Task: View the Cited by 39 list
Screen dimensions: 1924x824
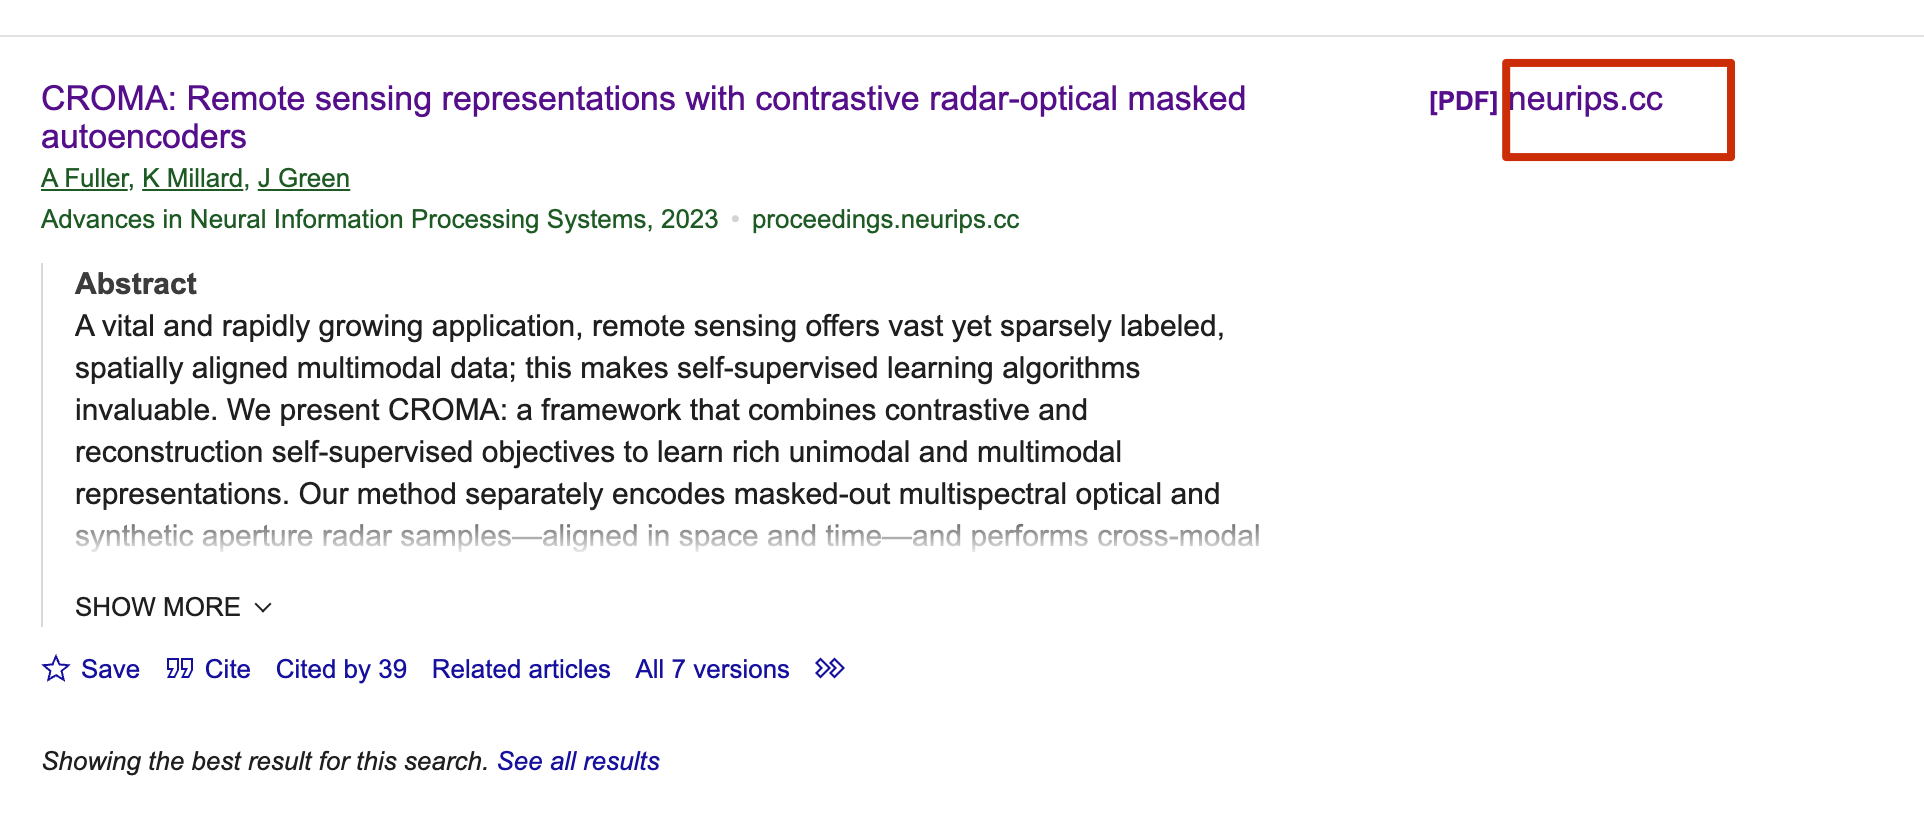Action: pyautogui.click(x=341, y=669)
